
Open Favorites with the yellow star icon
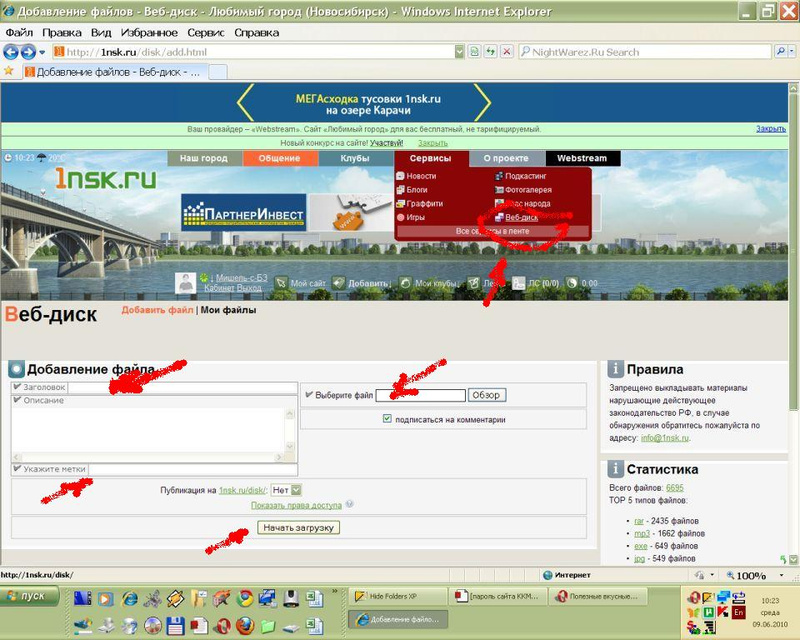pos(9,71)
